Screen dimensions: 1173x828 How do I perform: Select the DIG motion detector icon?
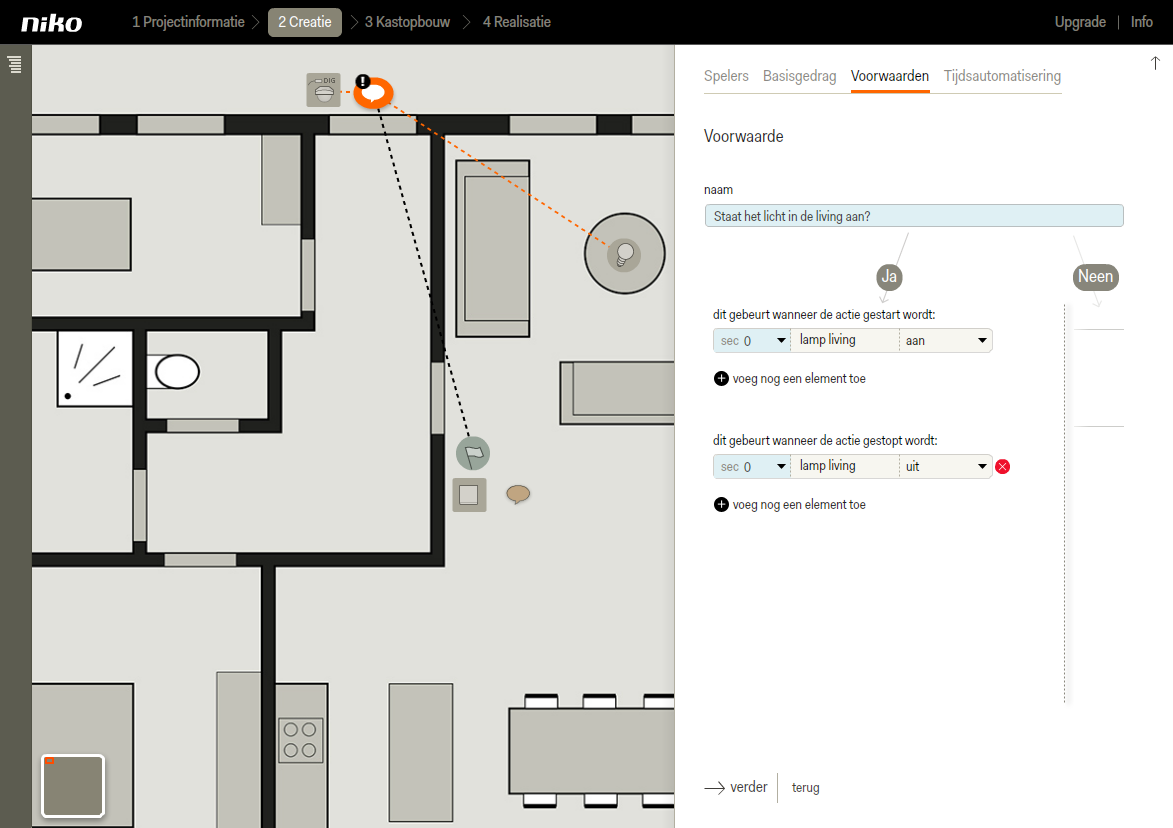(x=323, y=91)
